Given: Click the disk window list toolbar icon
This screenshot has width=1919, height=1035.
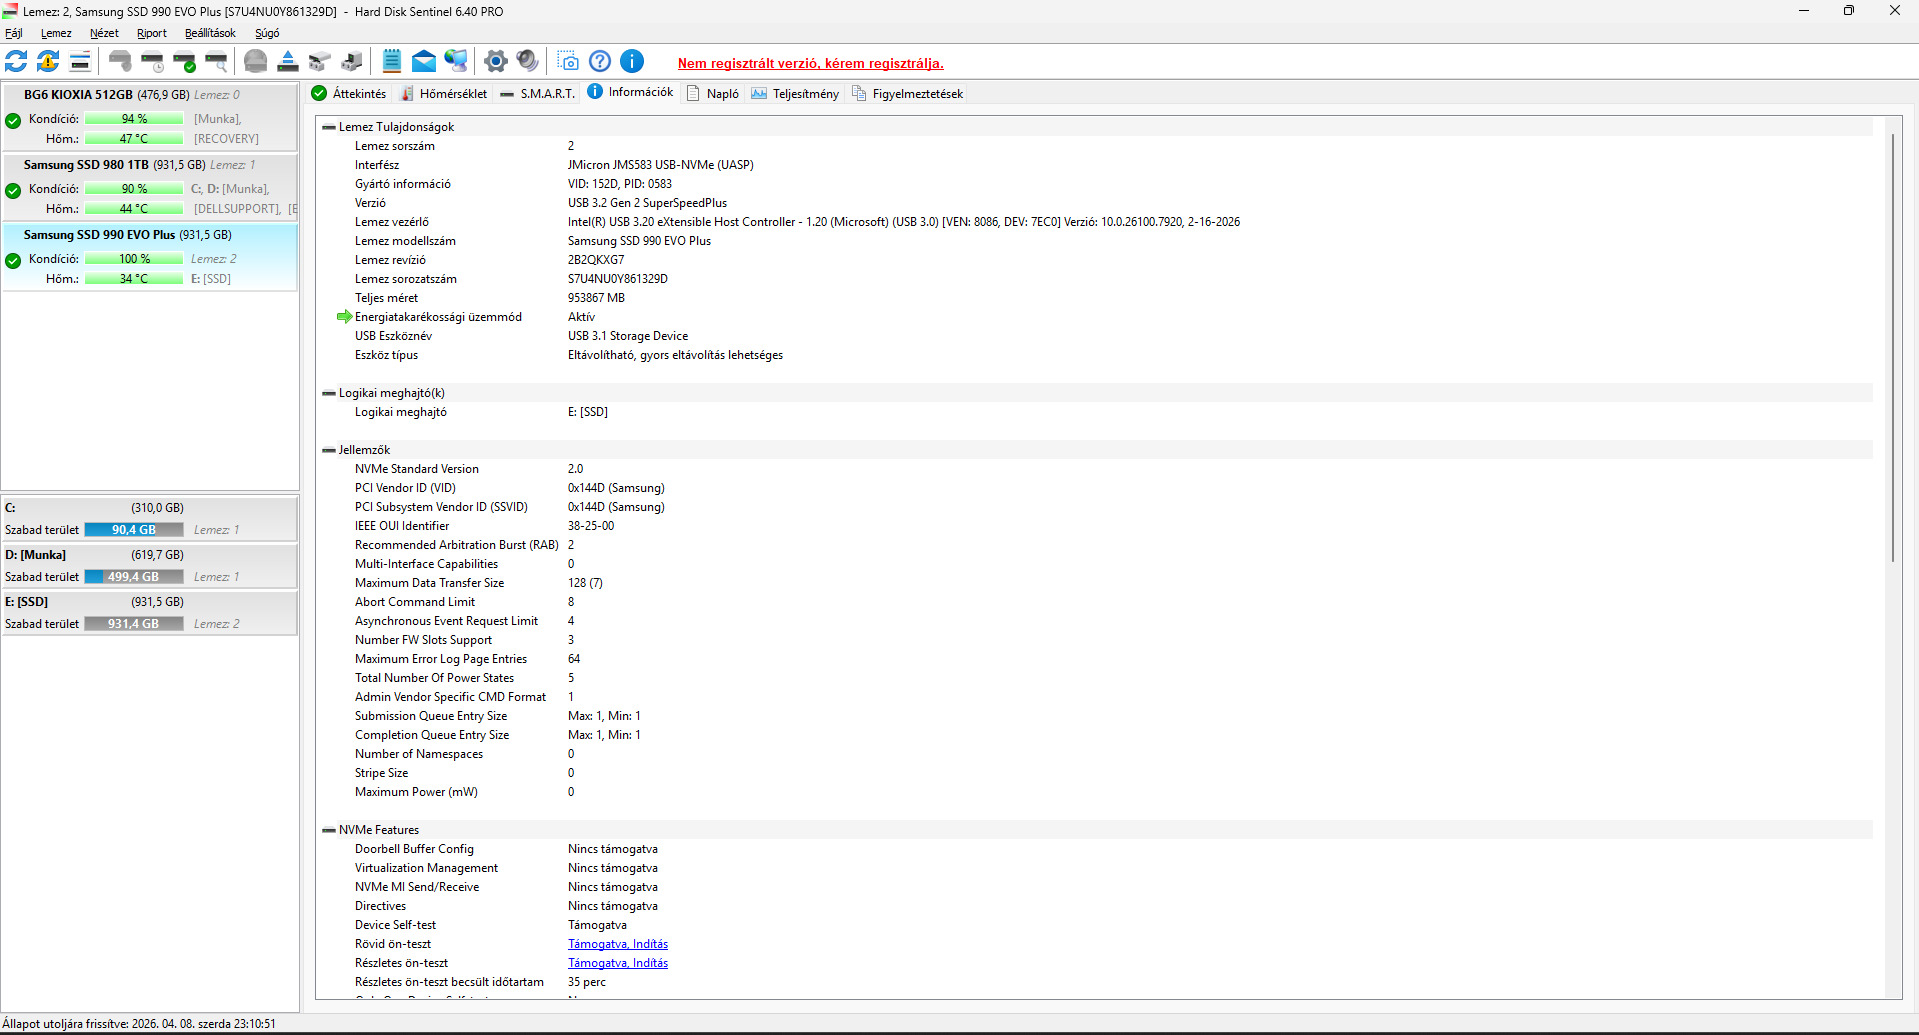Looking at the screenshot, I should 80,61.
